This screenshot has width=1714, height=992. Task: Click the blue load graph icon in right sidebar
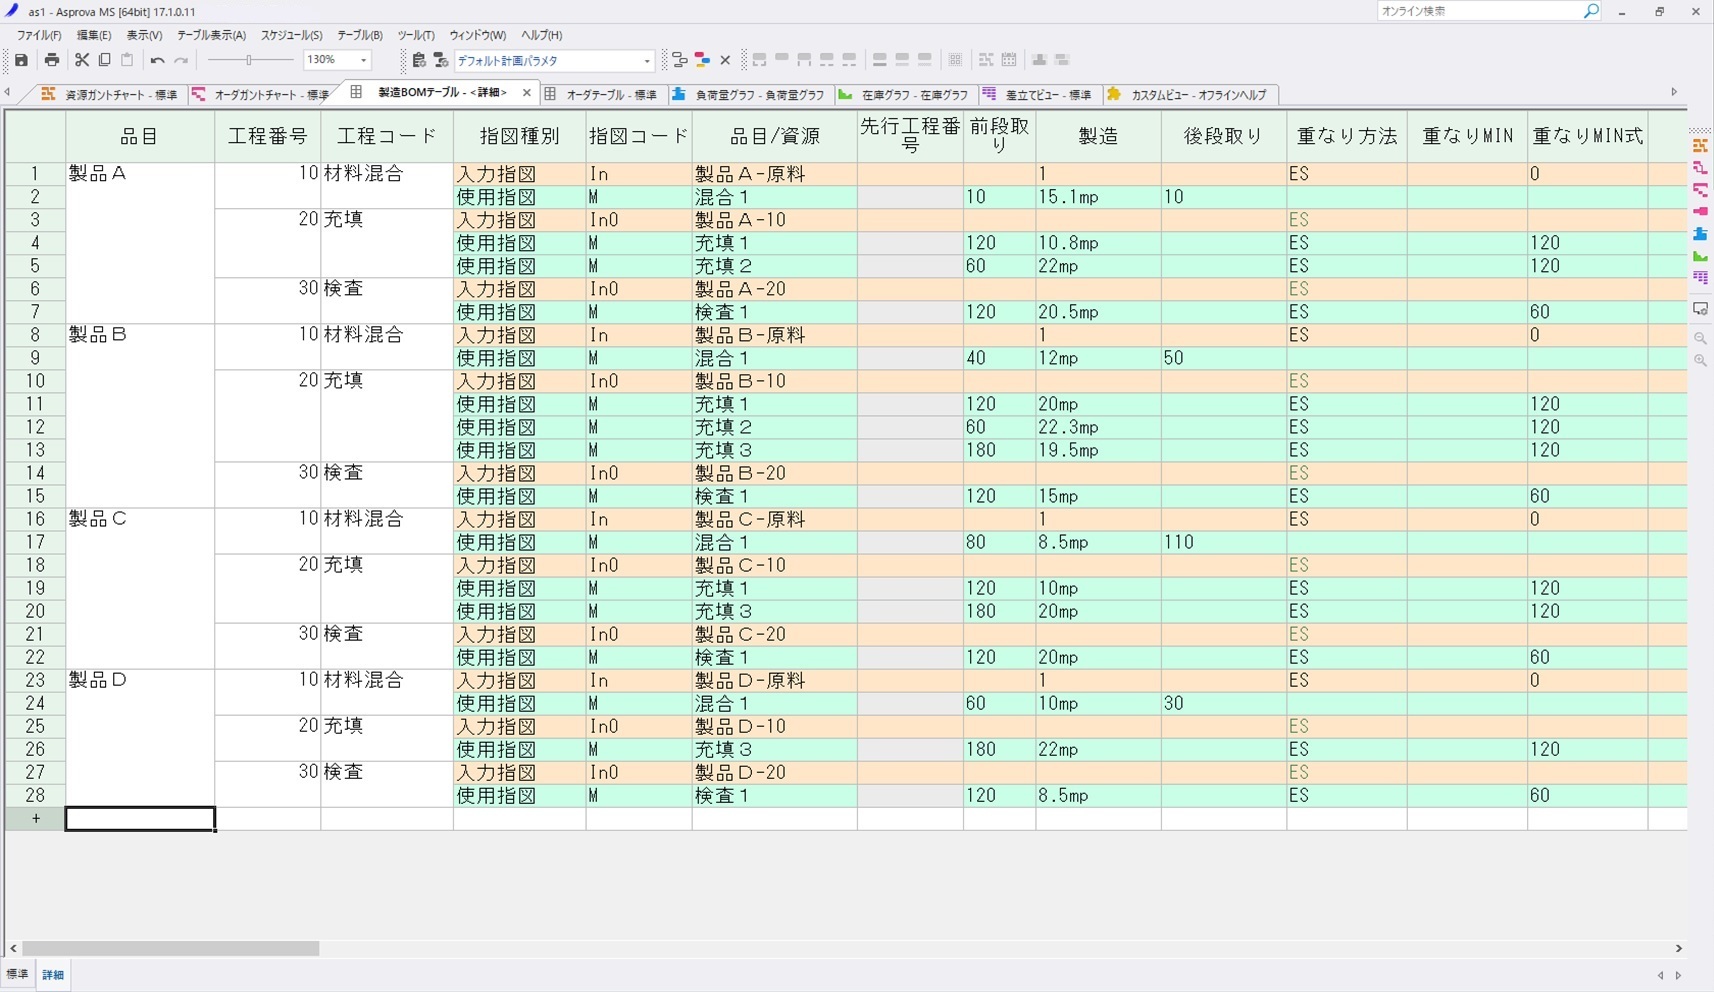tap(1700, 234)
